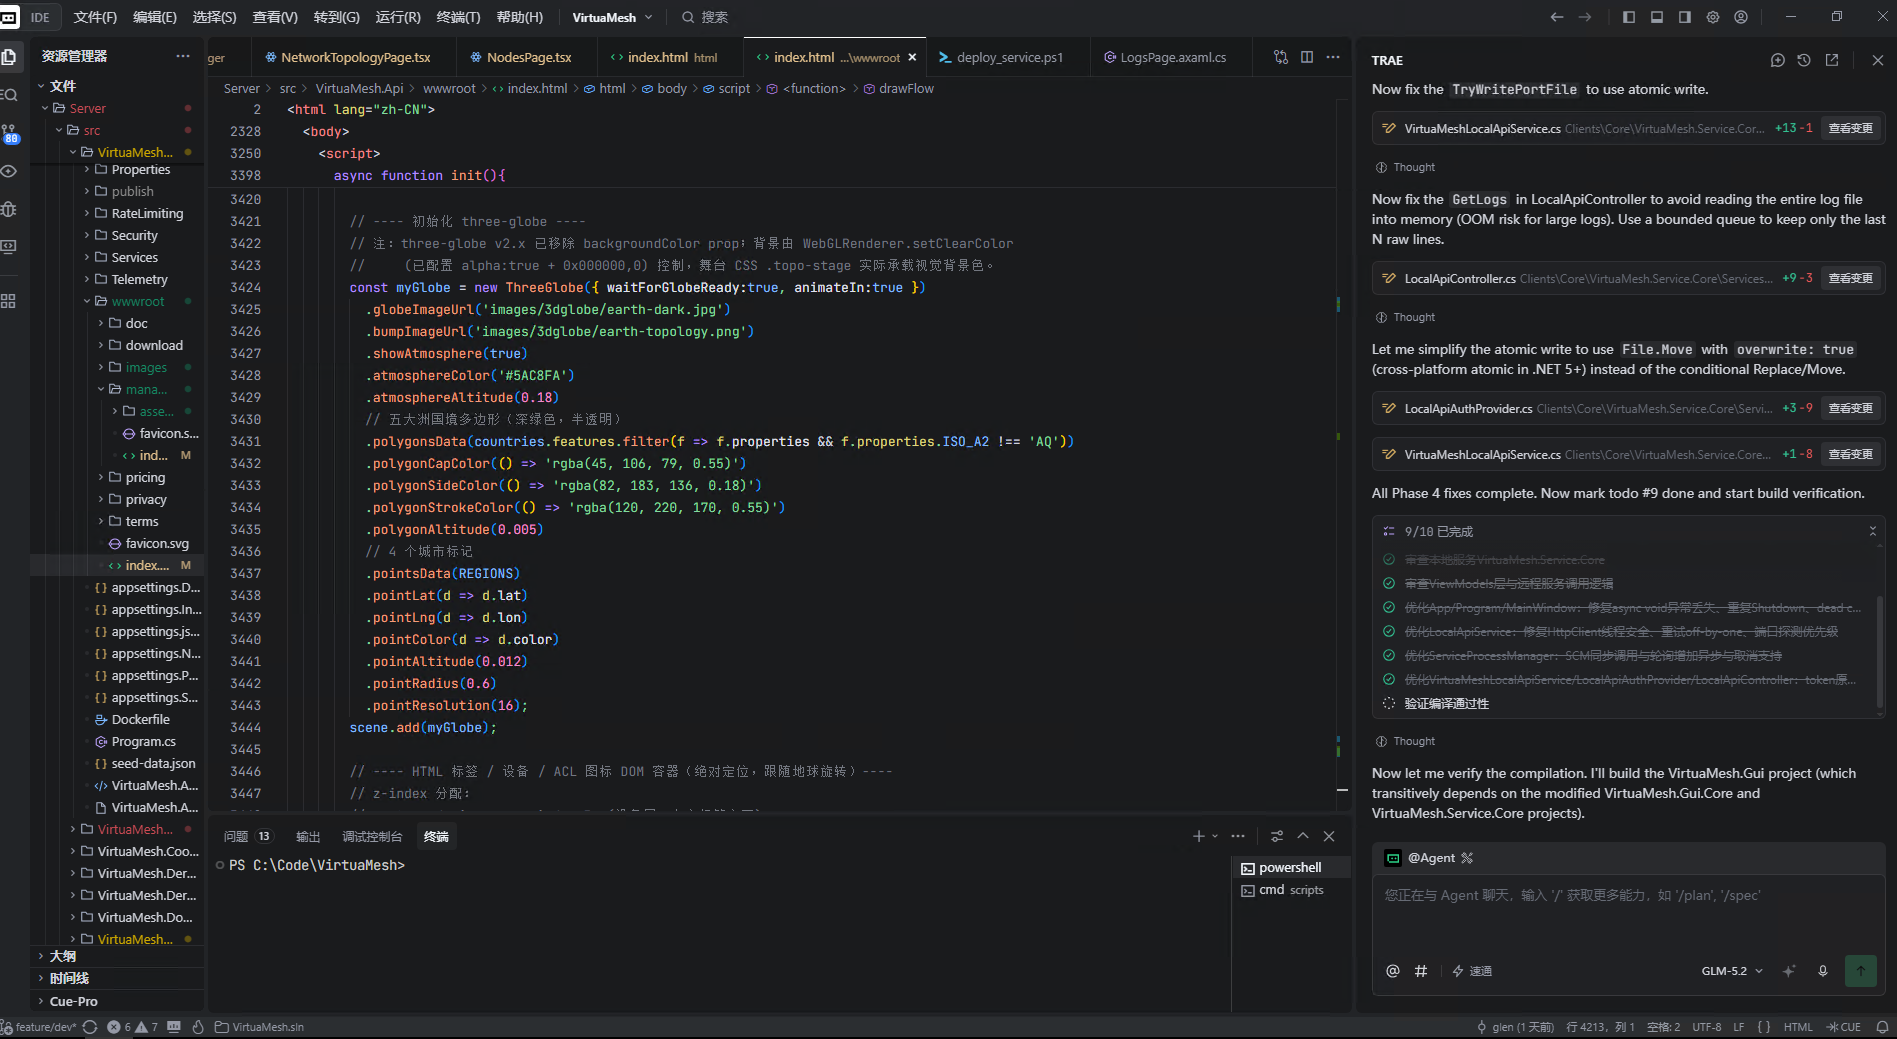Image resolution: width=1897 pixels, height=1039 pixels.
Task: Click the editor overview ruler scrollbar
Action: (1342, 454)
